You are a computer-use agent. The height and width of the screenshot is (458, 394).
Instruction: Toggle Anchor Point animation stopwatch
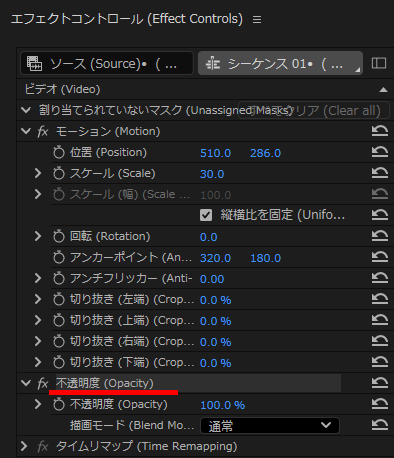click(x=59, y=257)
